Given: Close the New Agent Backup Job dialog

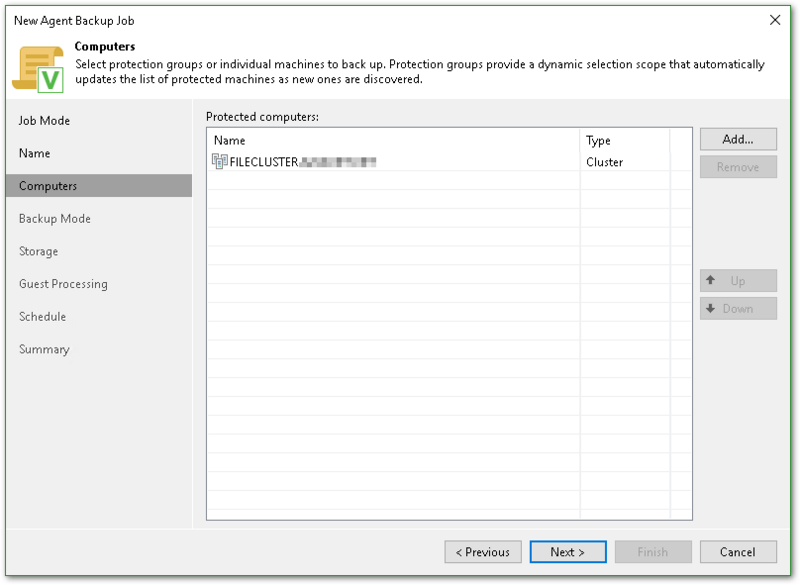Looking at the screenshot, I should click(775, 20).
